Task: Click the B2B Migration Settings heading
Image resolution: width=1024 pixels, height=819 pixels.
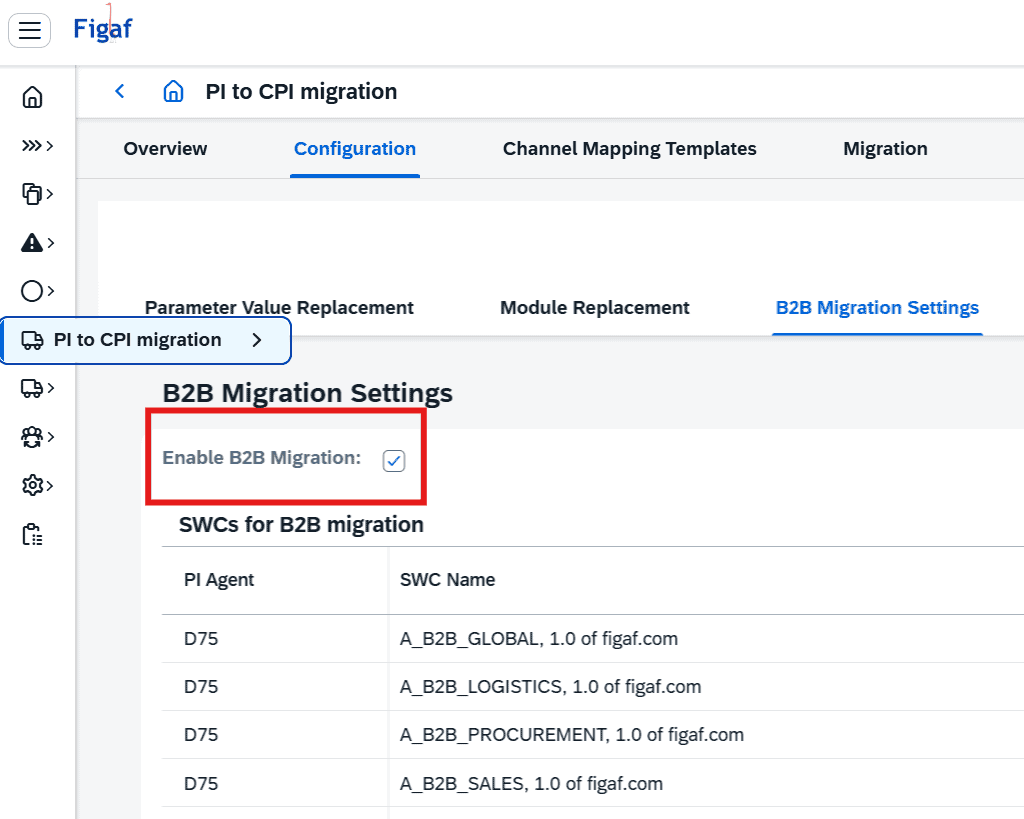Action: point(308,393)
